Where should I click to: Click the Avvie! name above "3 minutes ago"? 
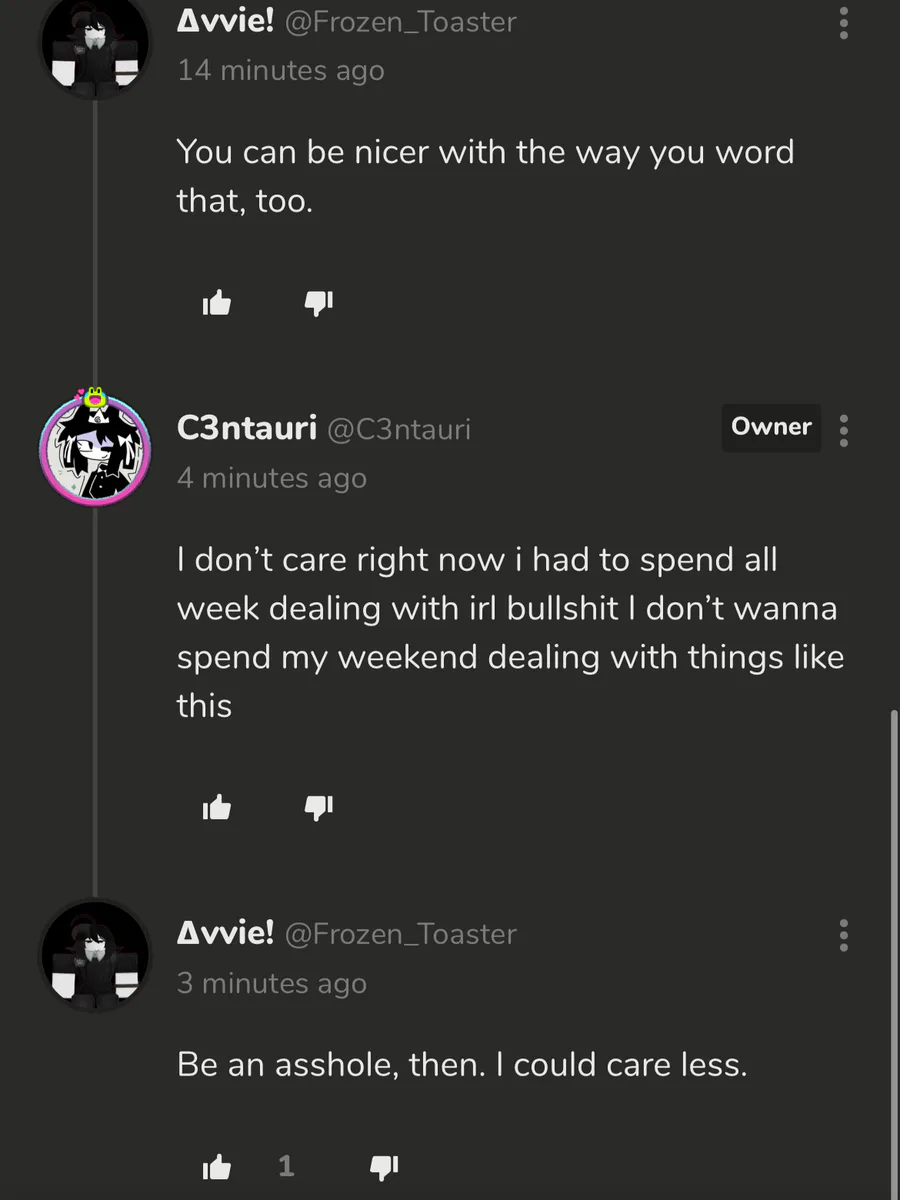pyautogui.click(x=225, y=933)
